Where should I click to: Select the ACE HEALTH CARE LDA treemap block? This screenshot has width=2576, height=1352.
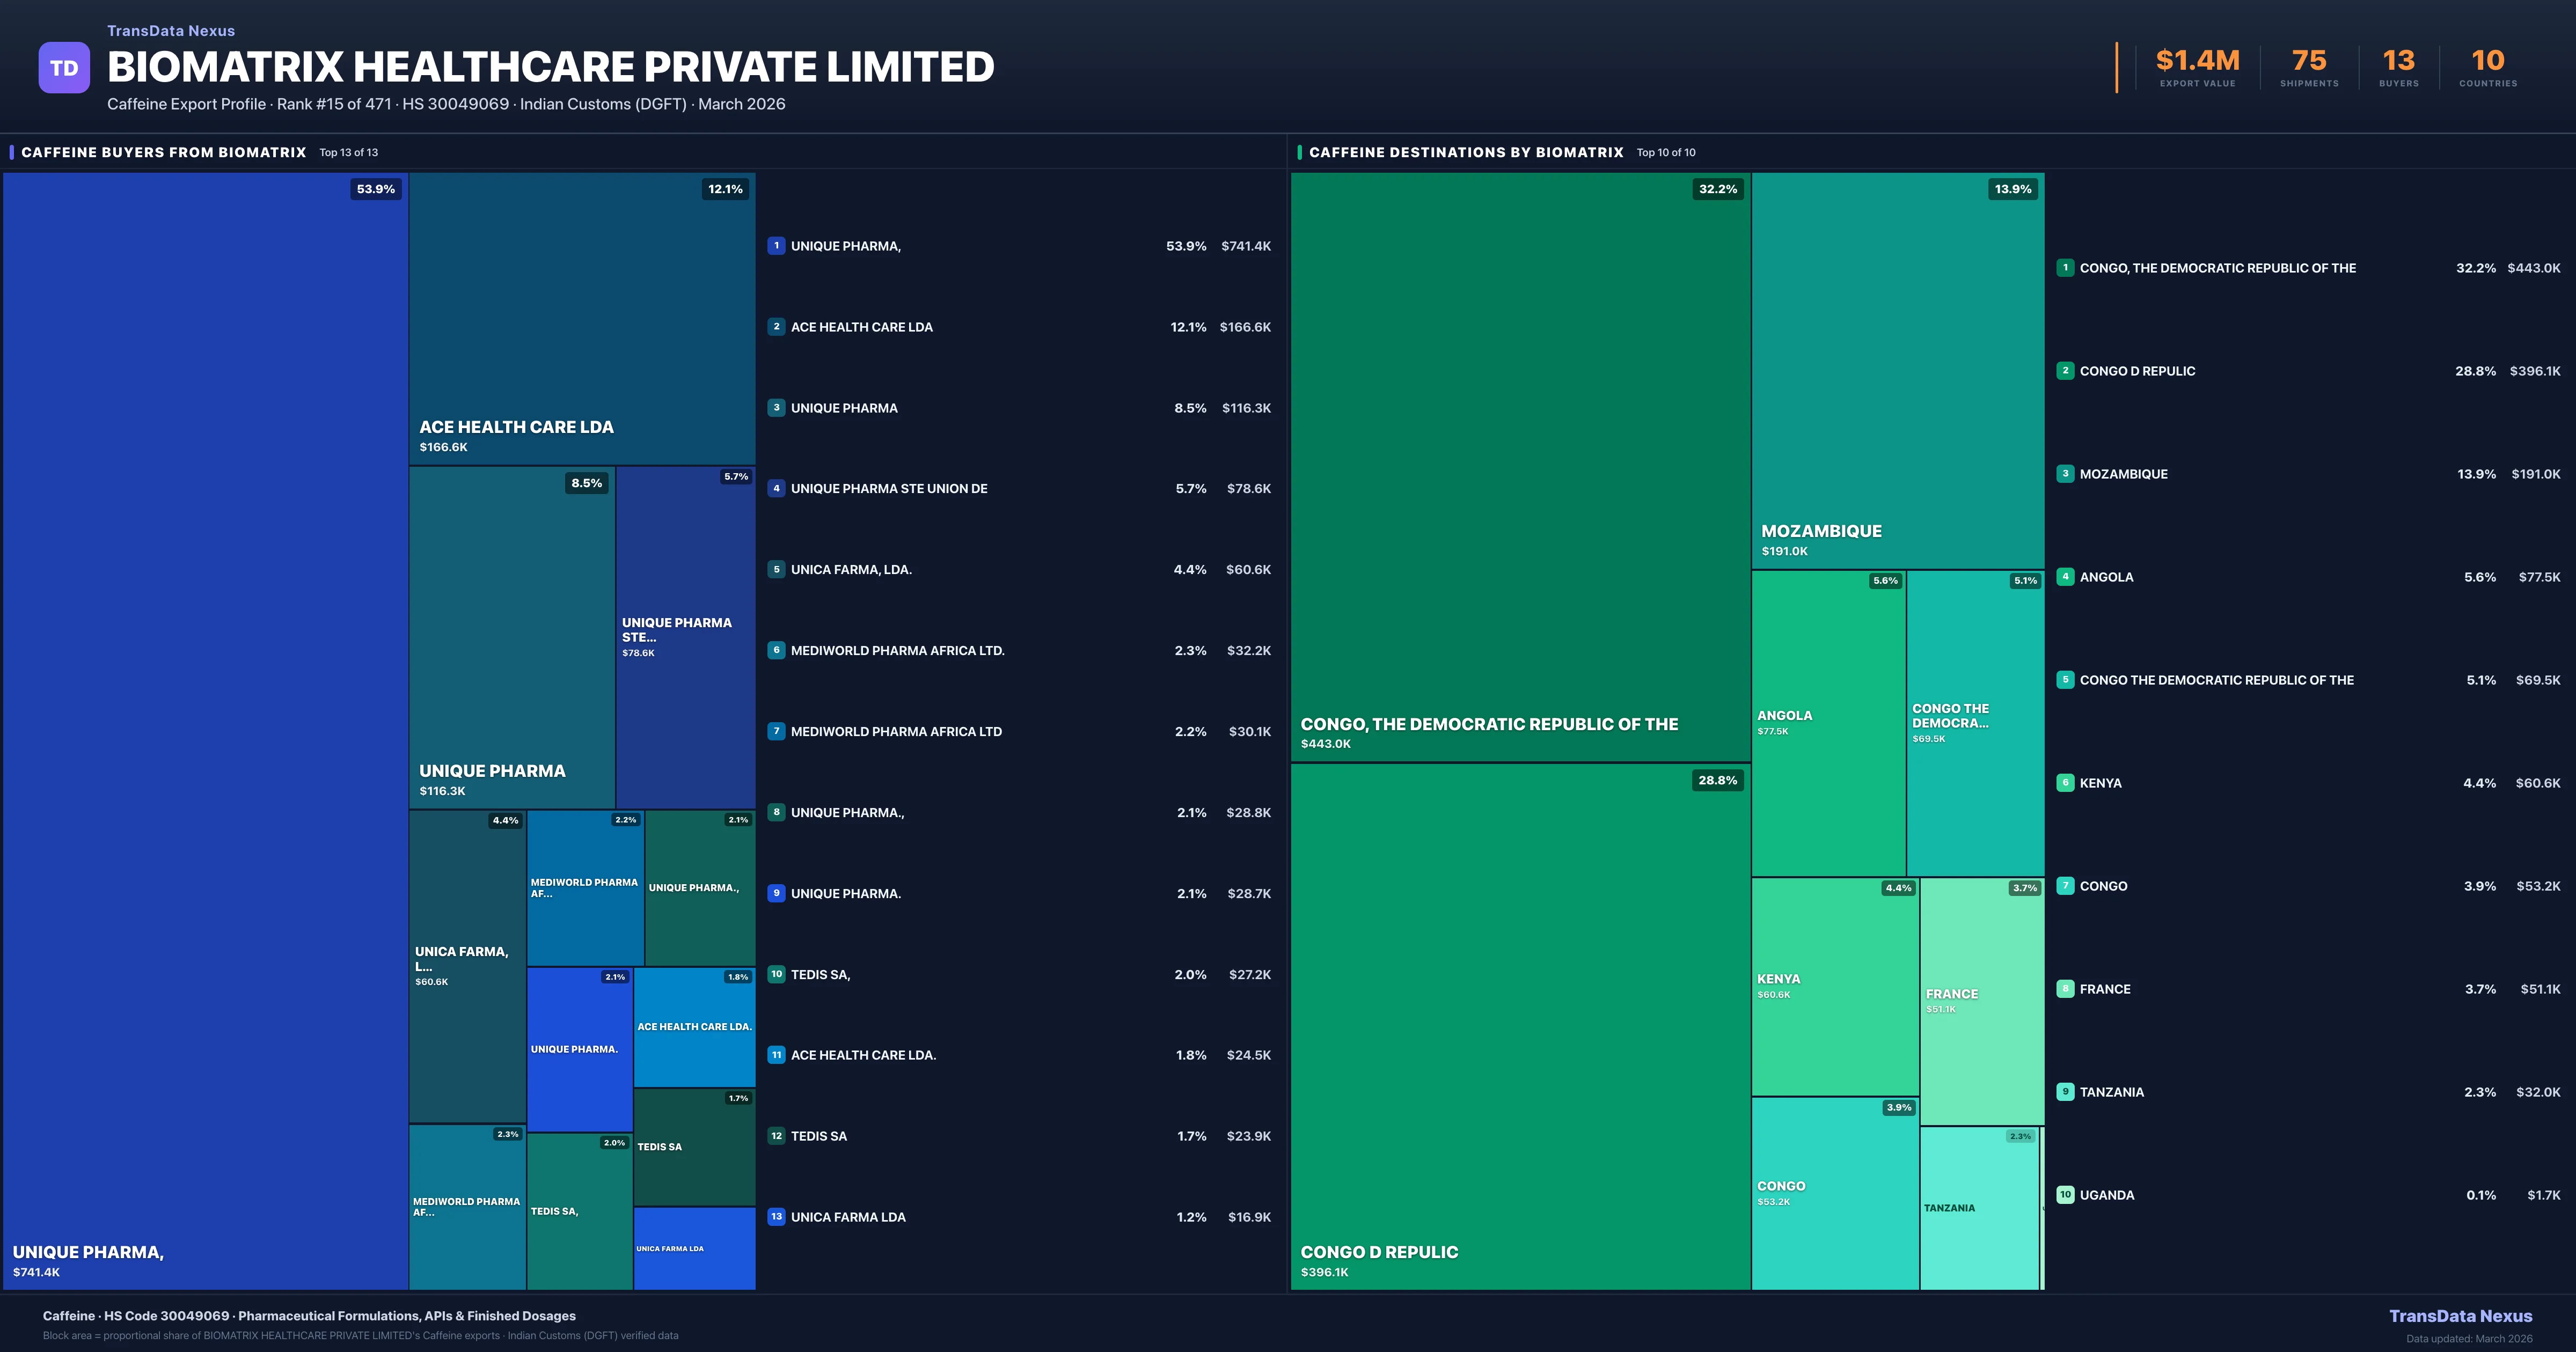[581, 318]
